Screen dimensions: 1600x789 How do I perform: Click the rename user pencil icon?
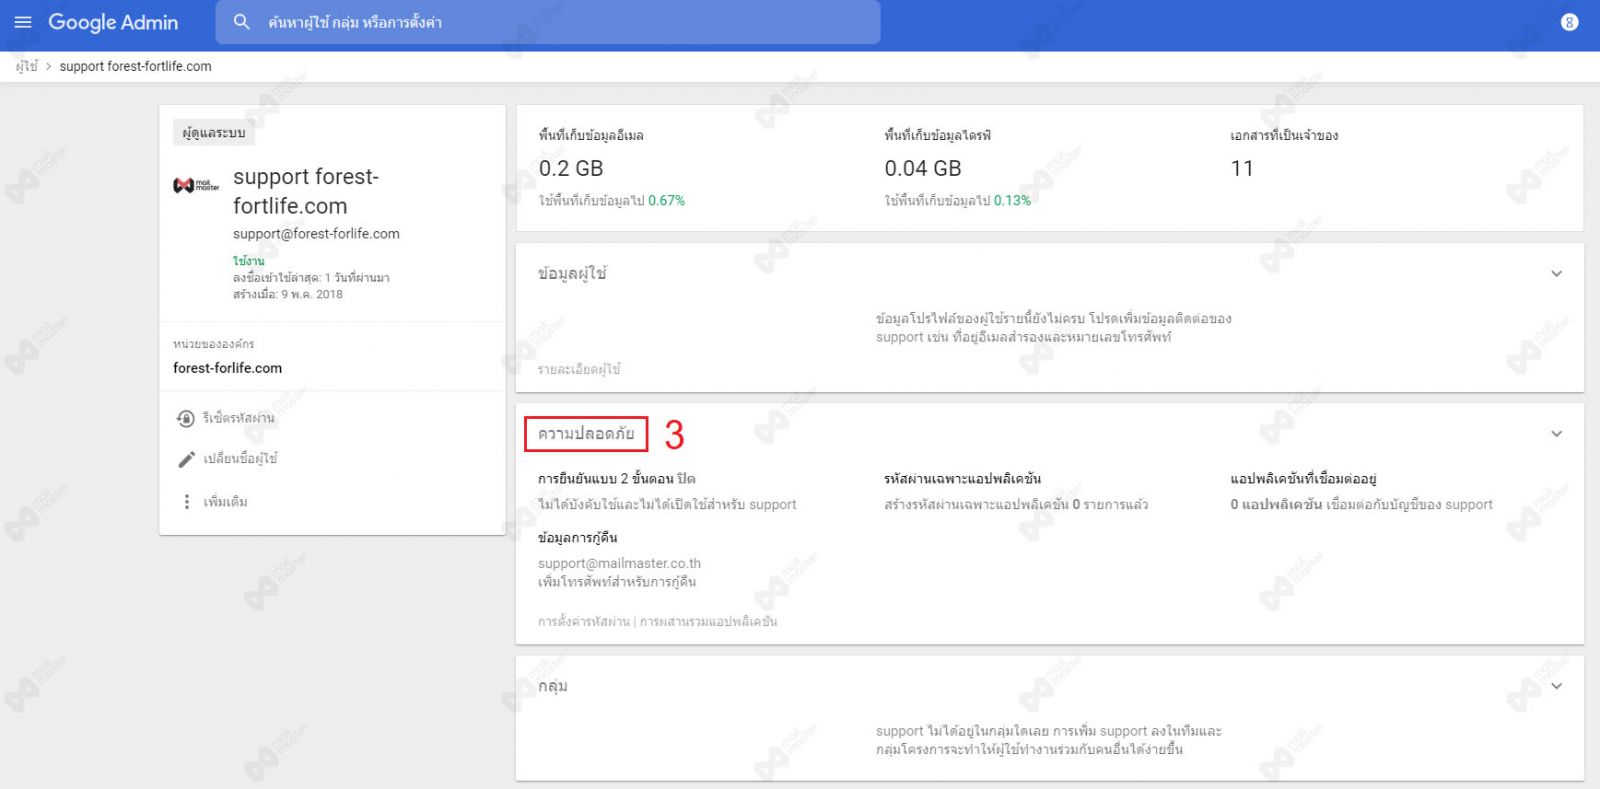coord(186,459)
